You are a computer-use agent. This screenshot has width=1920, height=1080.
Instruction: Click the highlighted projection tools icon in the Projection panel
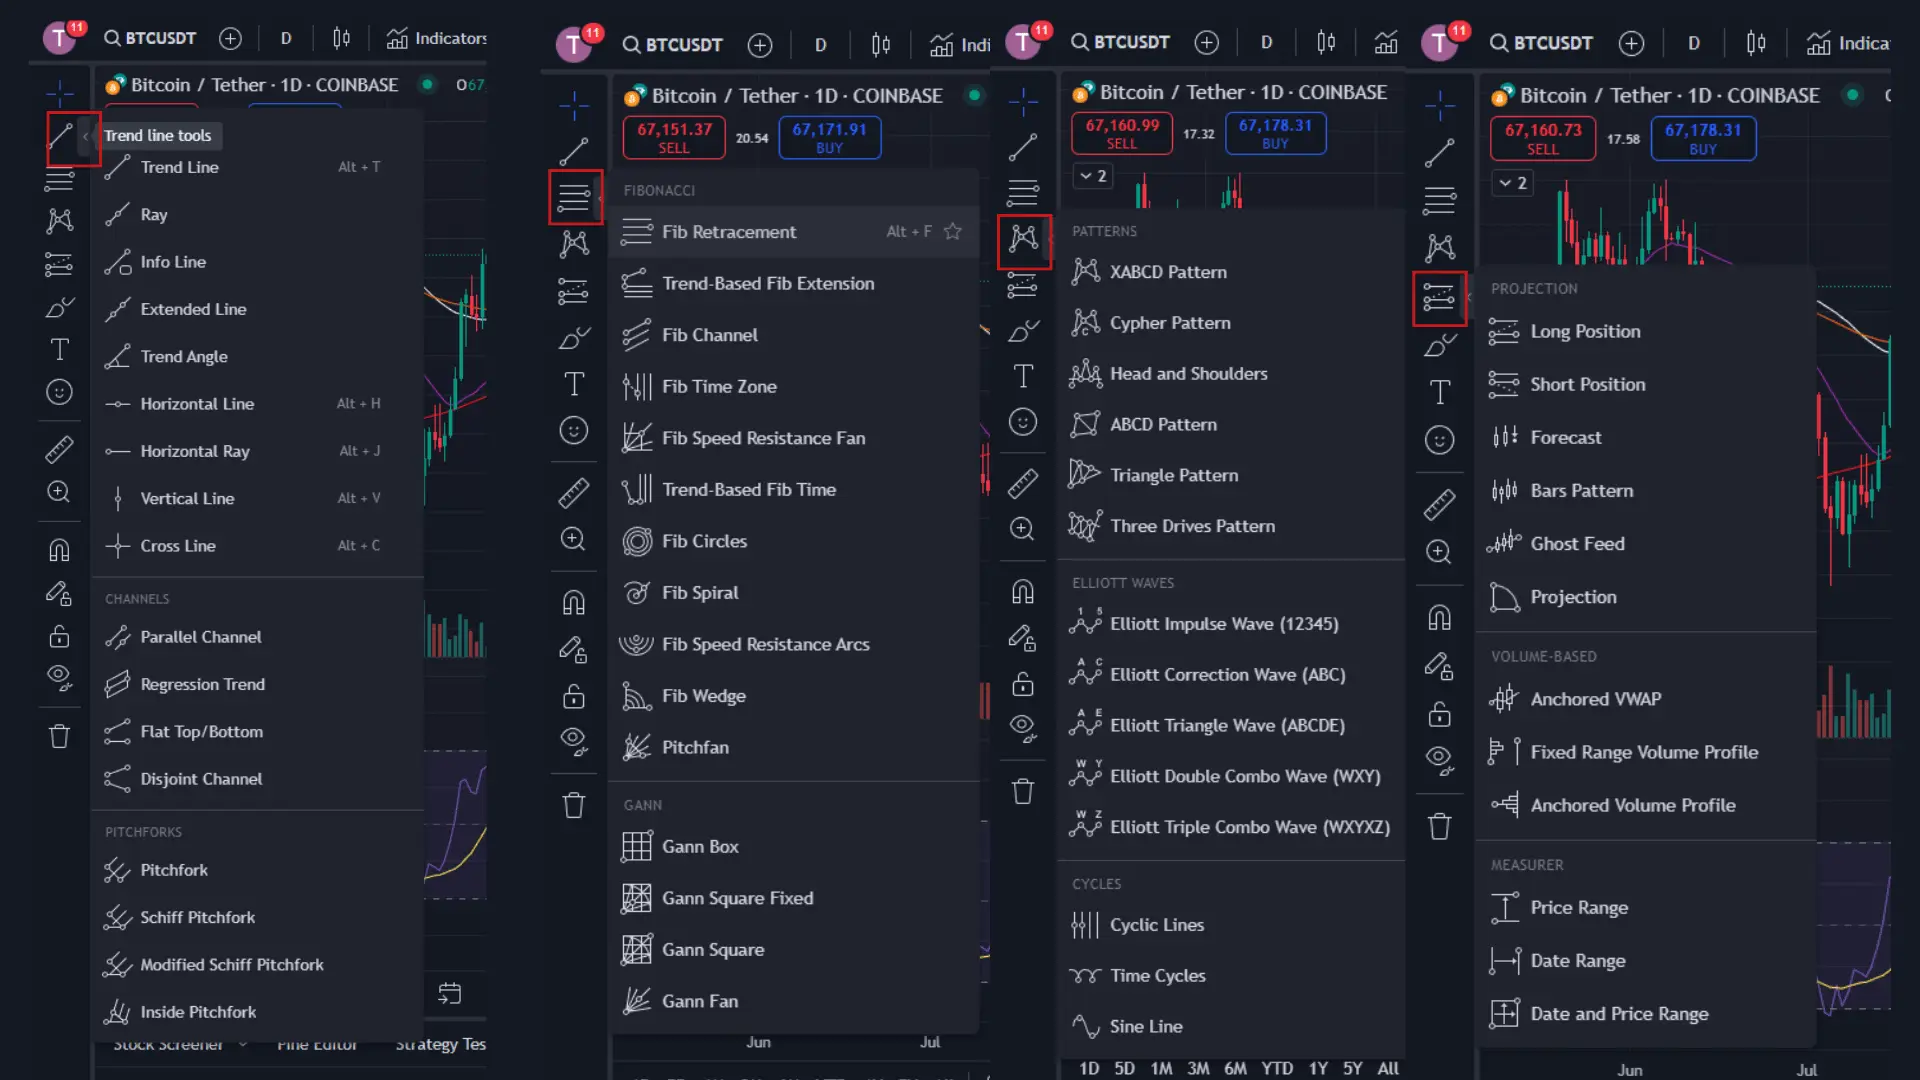pyautogui.click(x=1440, y=298)
